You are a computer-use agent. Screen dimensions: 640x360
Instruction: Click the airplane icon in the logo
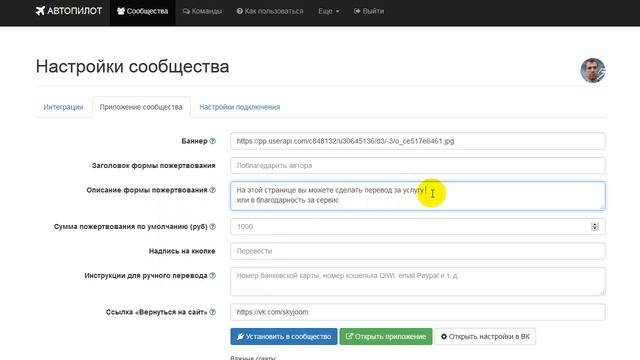40,11
